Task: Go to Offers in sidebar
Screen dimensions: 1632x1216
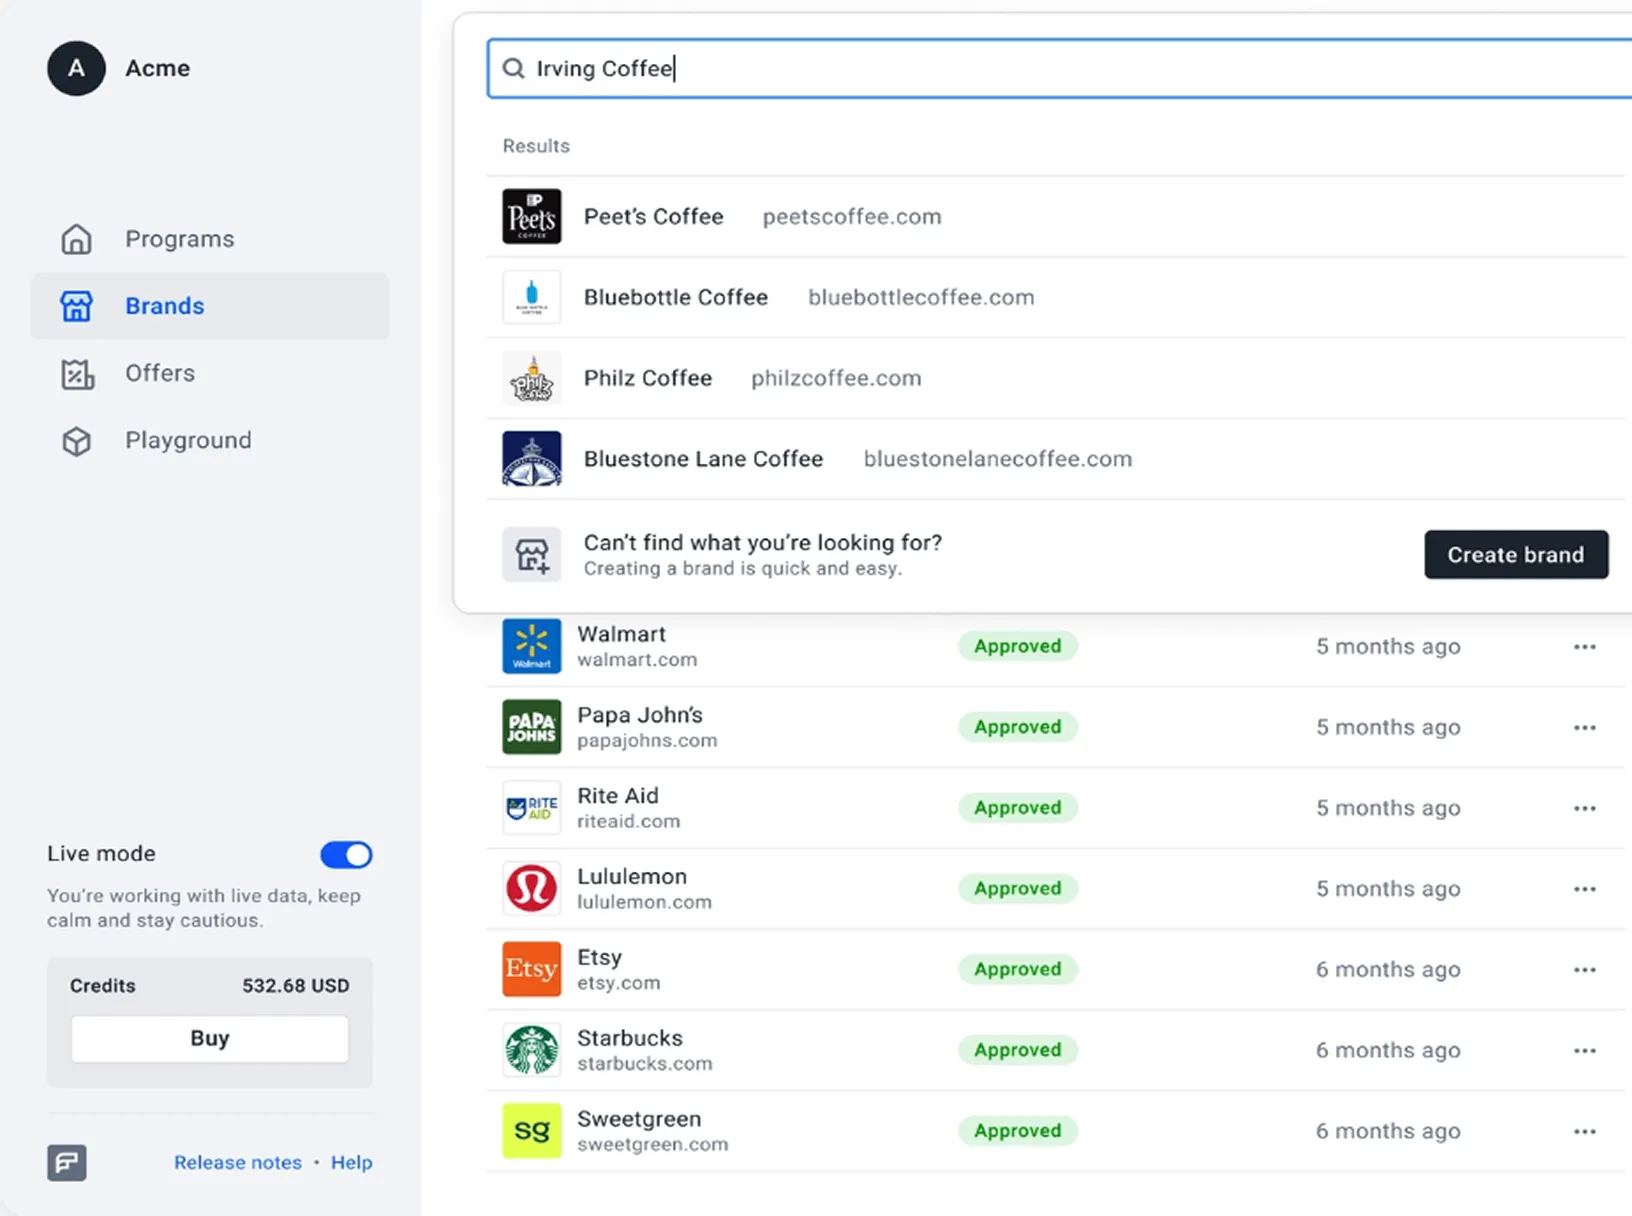Action: (210, 373)
